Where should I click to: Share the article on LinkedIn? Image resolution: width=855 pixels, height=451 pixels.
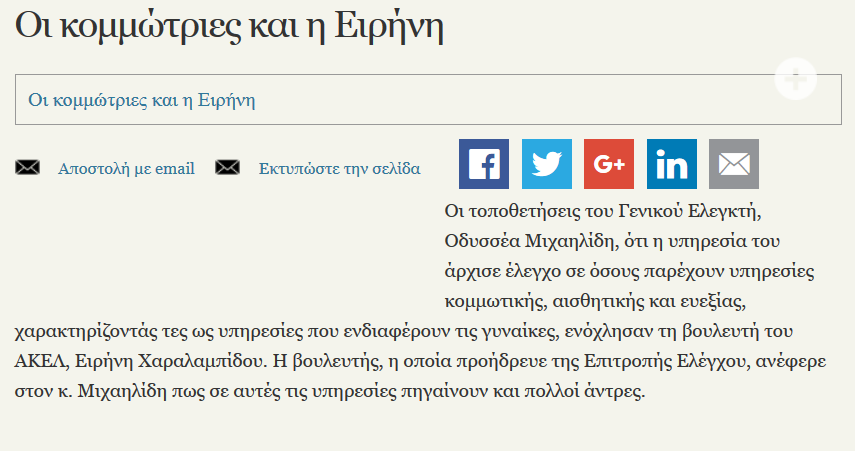pyautogui.click(x=672, y=164)
